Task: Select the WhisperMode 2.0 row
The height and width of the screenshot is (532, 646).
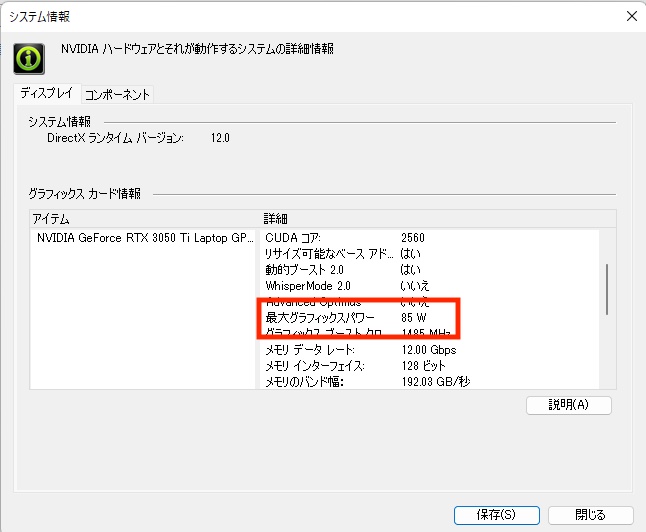Action: 428,286
